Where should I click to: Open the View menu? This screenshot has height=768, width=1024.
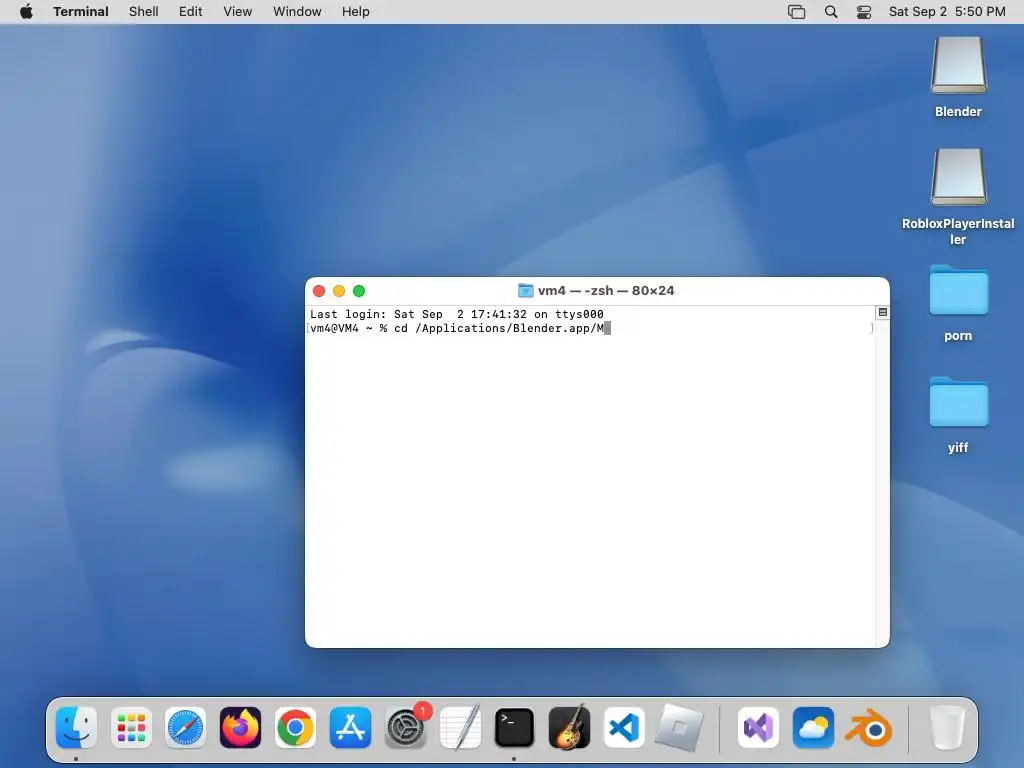click(238, 12)
